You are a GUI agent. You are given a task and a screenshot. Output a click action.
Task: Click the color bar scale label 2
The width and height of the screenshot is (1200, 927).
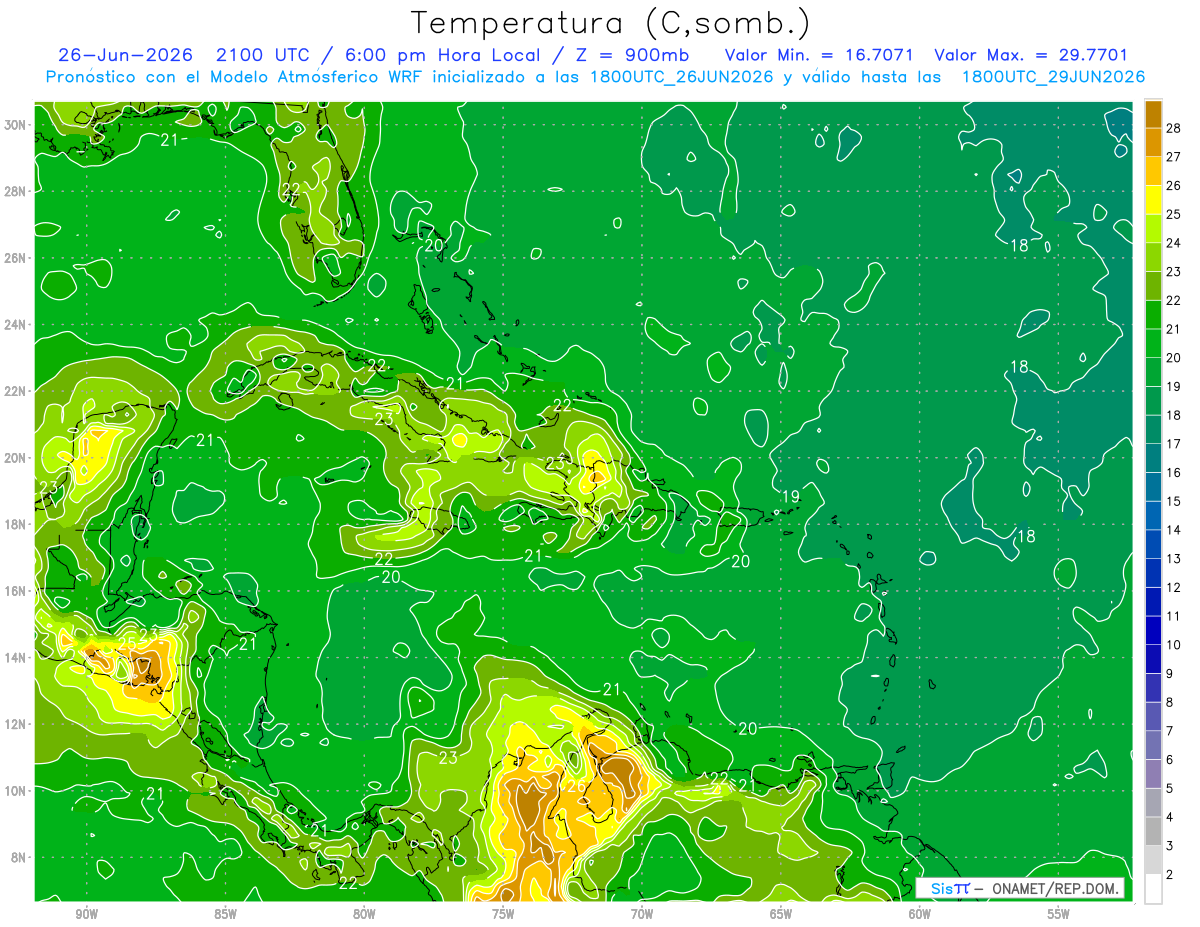click(x=1170, y=875)
